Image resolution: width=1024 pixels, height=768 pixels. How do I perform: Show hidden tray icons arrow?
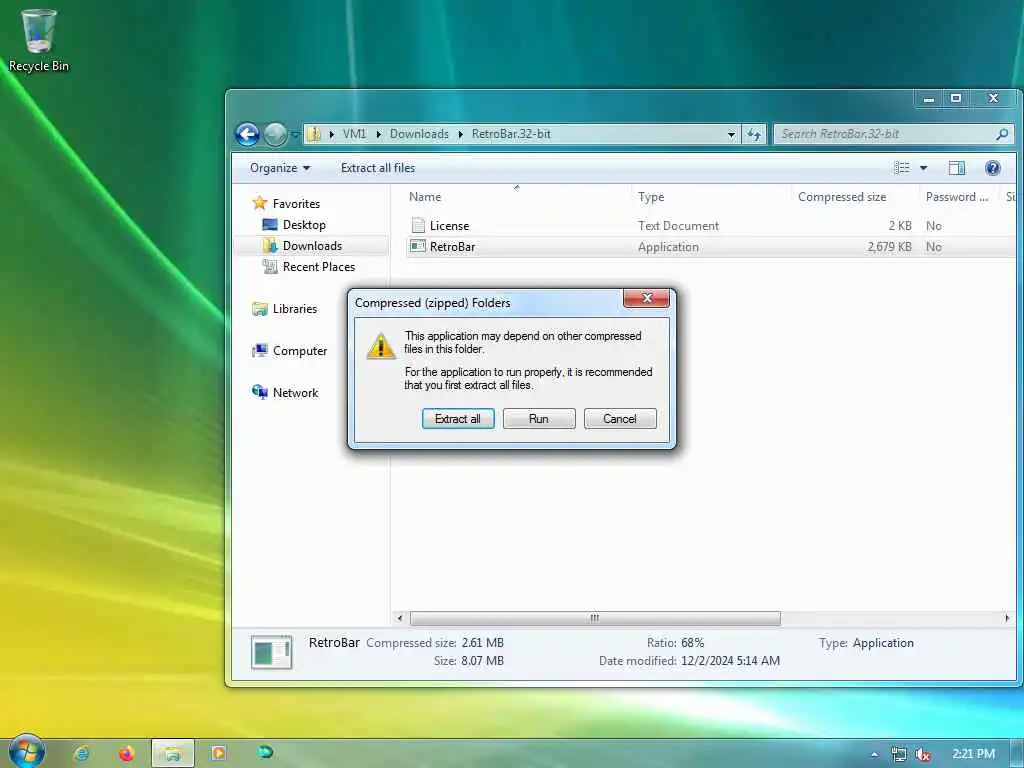(x=874, y=754)
